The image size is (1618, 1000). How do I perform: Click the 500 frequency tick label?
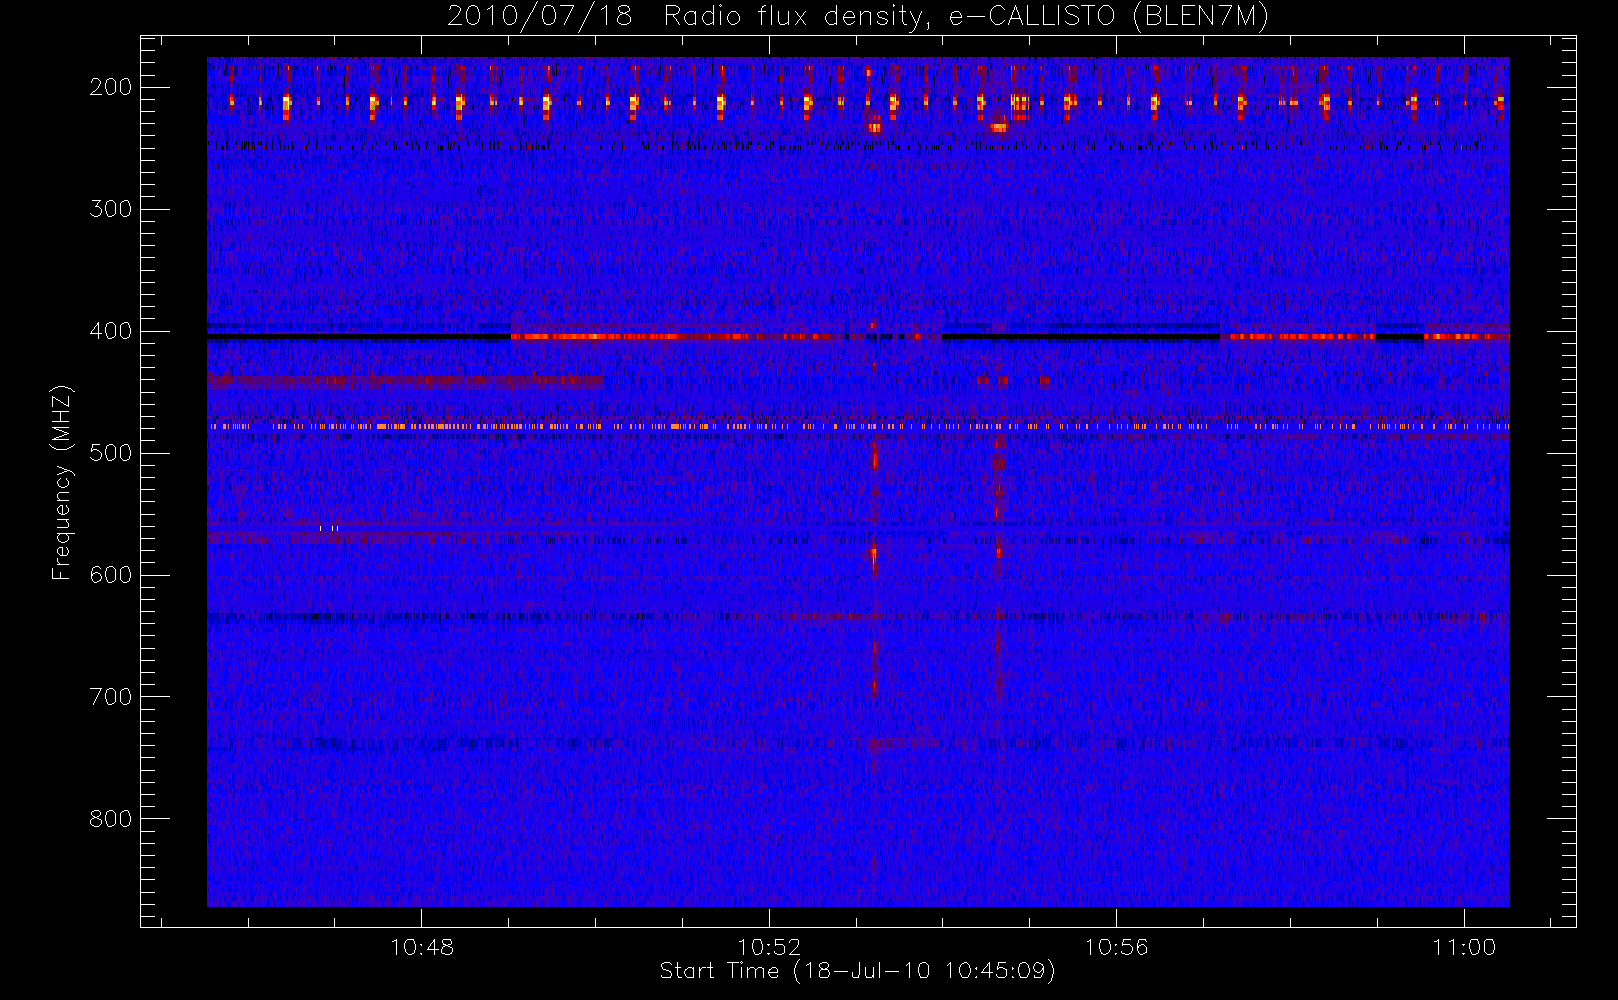tap(111, 453)
